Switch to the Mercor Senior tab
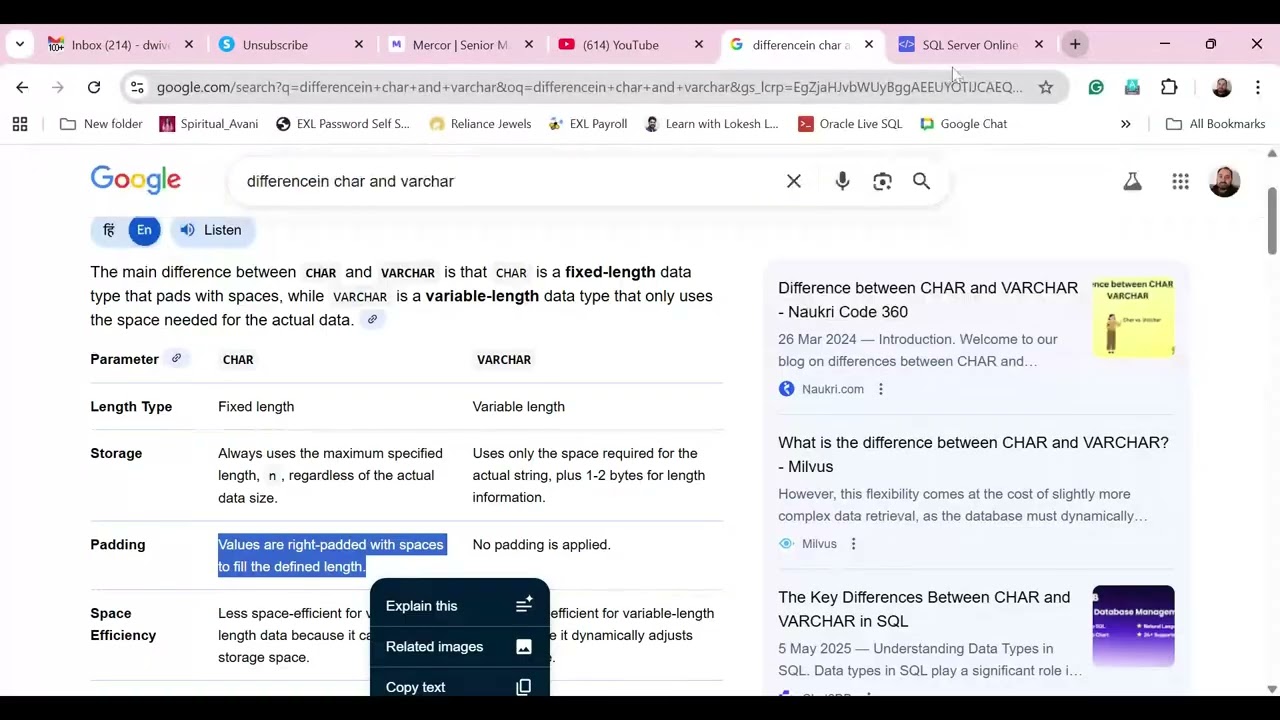This screenshot has height=720, width=1280. pyautogui.click(x=460, y=45)
